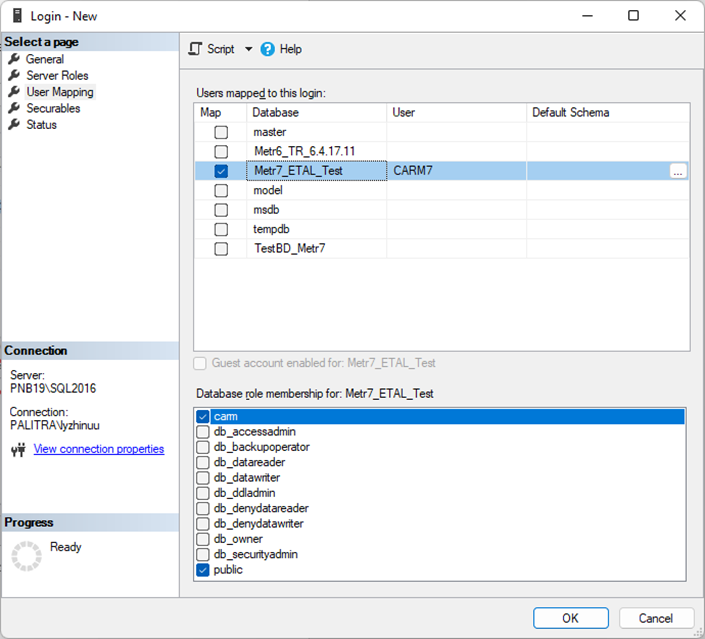This screenshot has width=705, height=639.
Task: Open the Securables page
Action: pos(53,108)
